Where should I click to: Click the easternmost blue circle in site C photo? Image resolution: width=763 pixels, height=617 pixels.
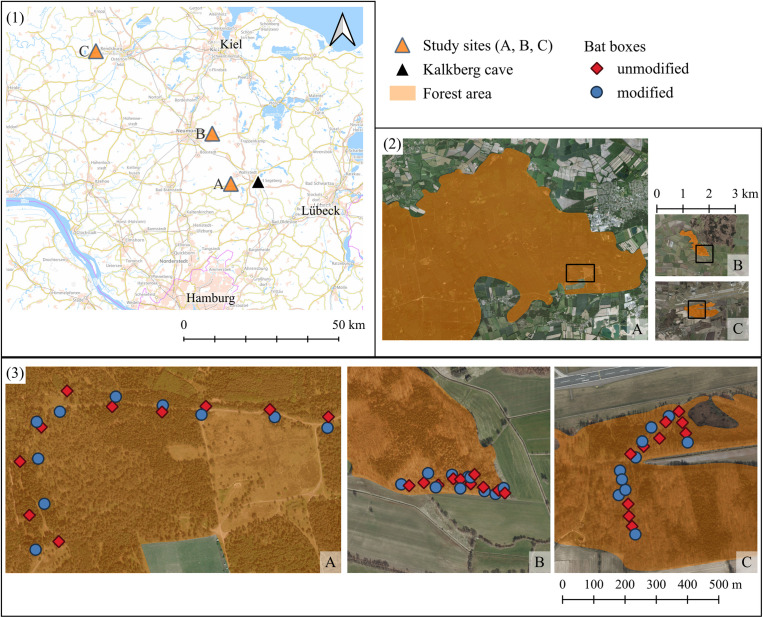coord(687,442)
